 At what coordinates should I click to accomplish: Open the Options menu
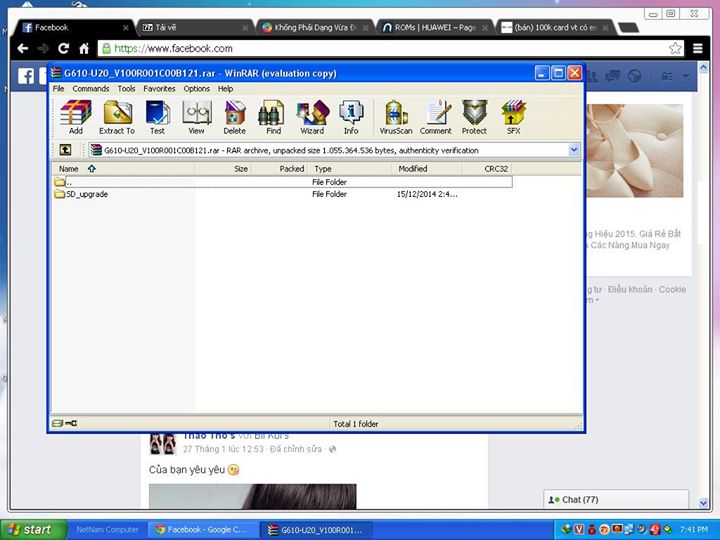pyautogui.click(x=196, y=89)
